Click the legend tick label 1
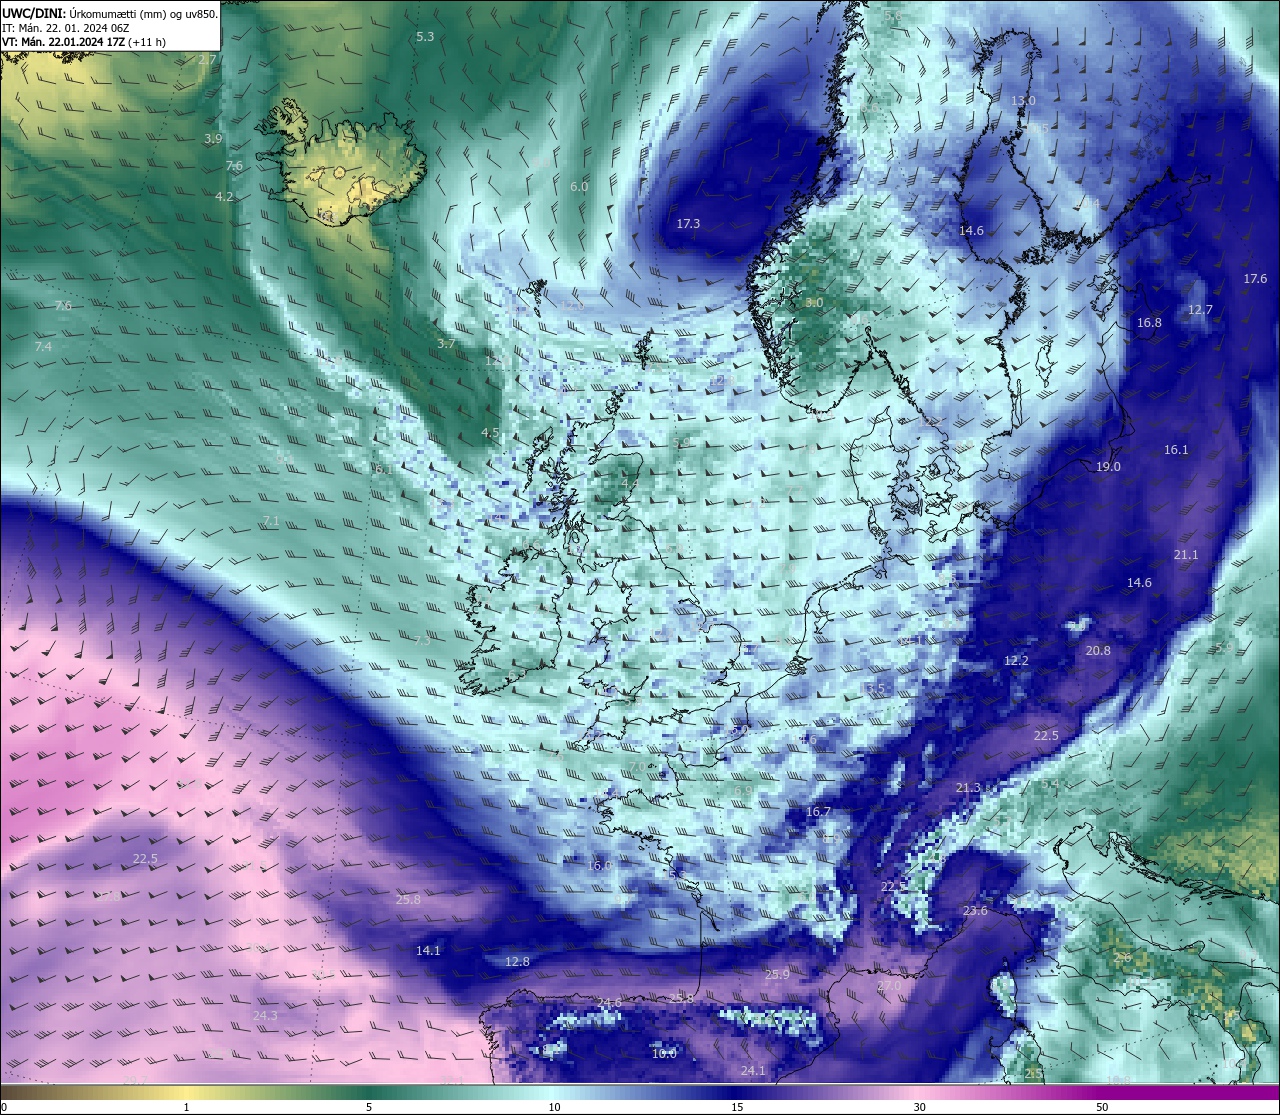Viewport: 1280px width, 1115px height. point(186,1107)
